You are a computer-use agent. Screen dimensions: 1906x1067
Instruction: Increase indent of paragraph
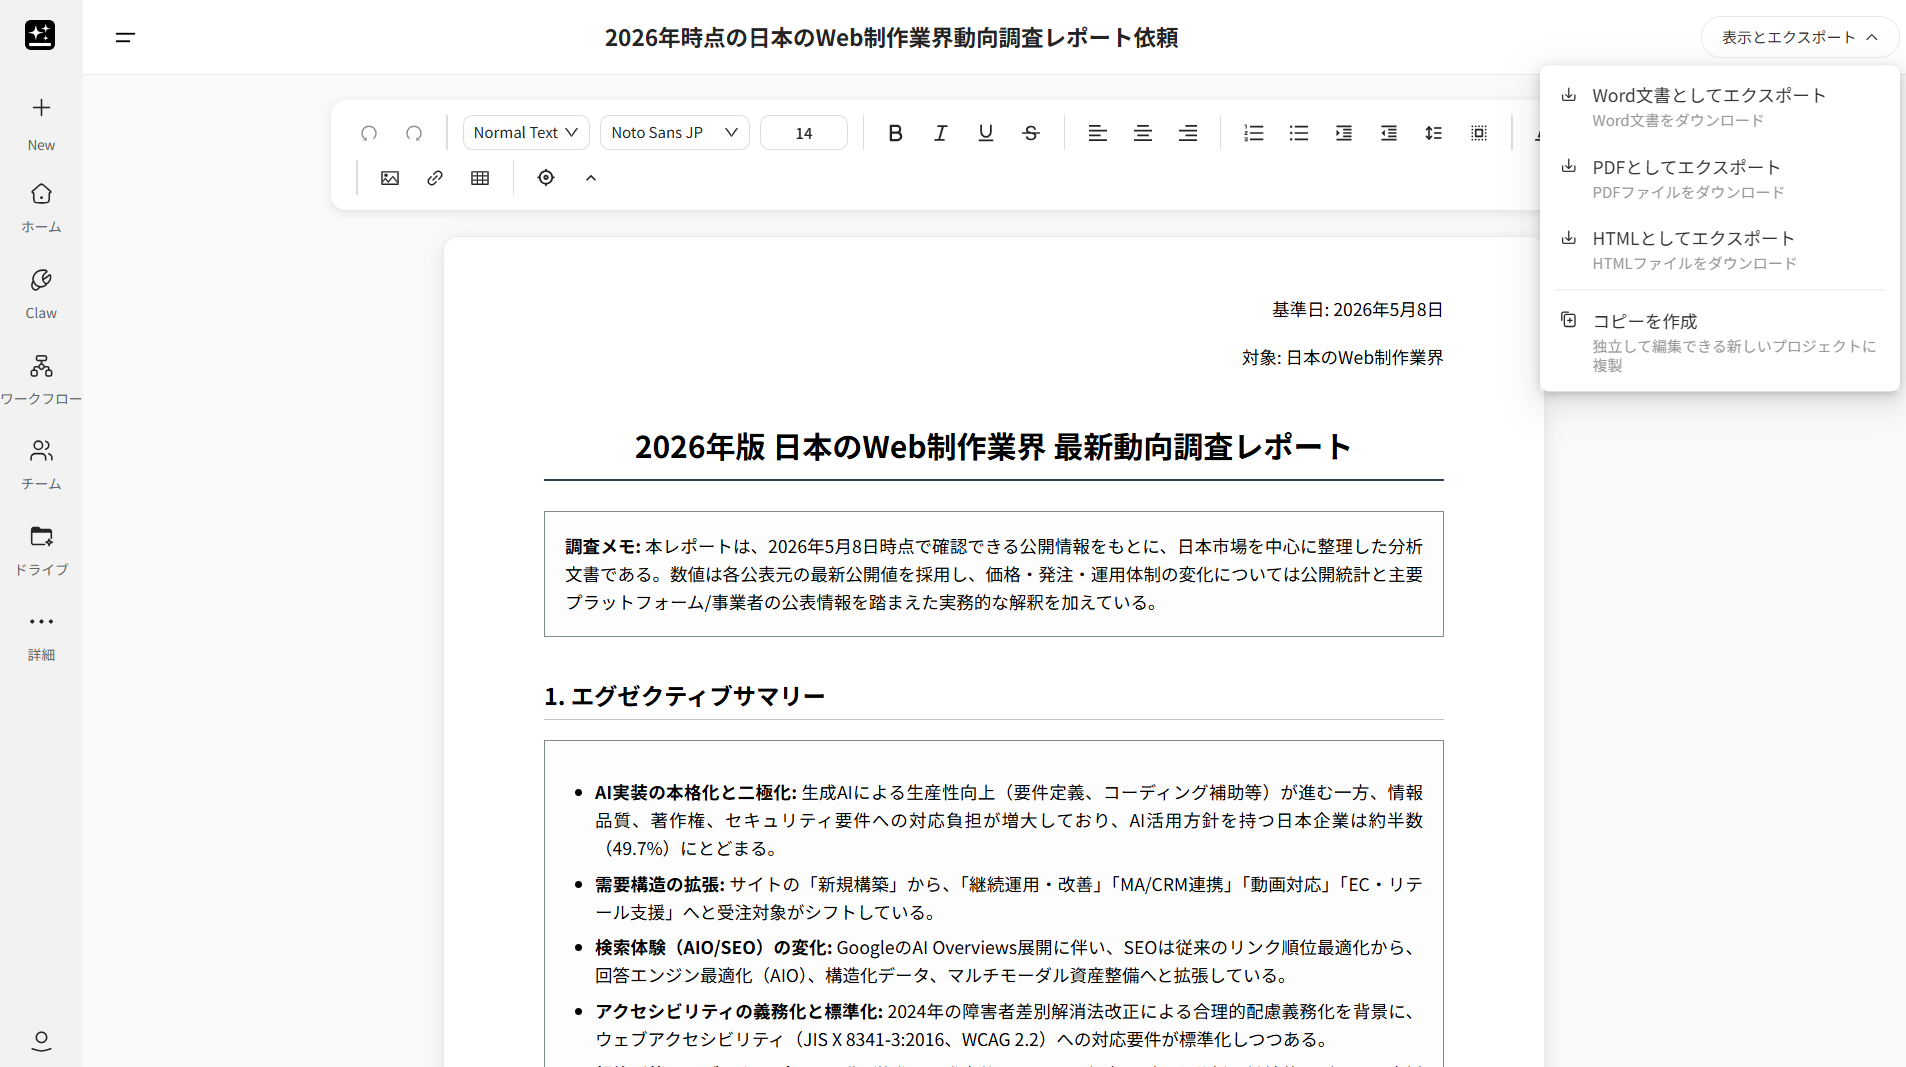[x=1343, y=133]
